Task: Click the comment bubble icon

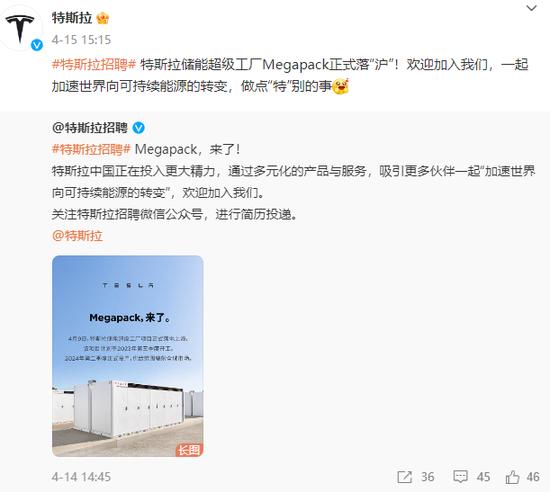Action: tap(460, 477)
